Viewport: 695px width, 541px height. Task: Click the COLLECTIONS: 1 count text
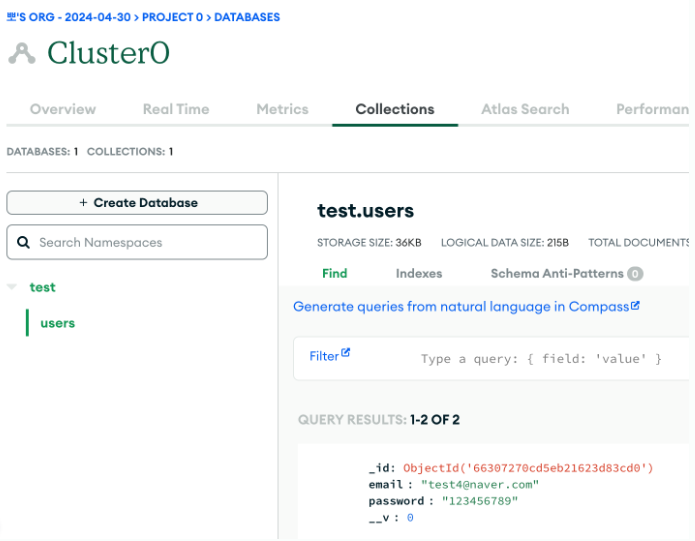130,152
